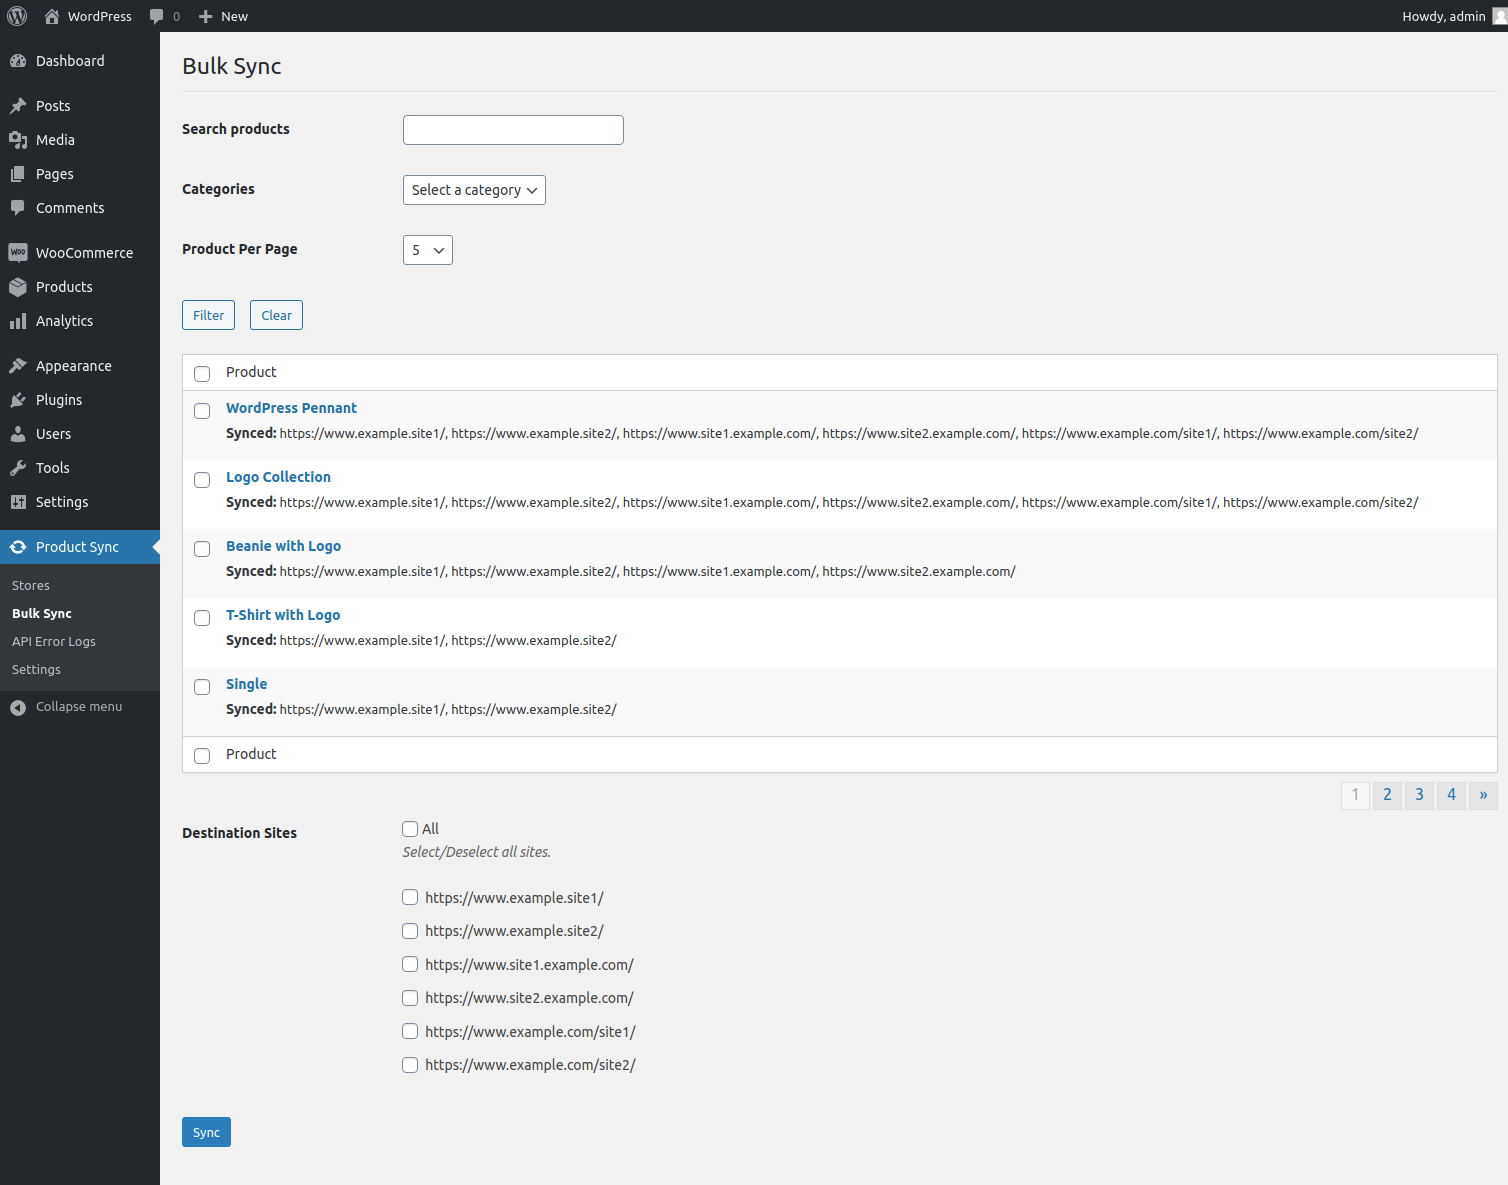Expand the Select a category dropdown
This screenshot has height=1185, width=1508.
click(474, 190)
